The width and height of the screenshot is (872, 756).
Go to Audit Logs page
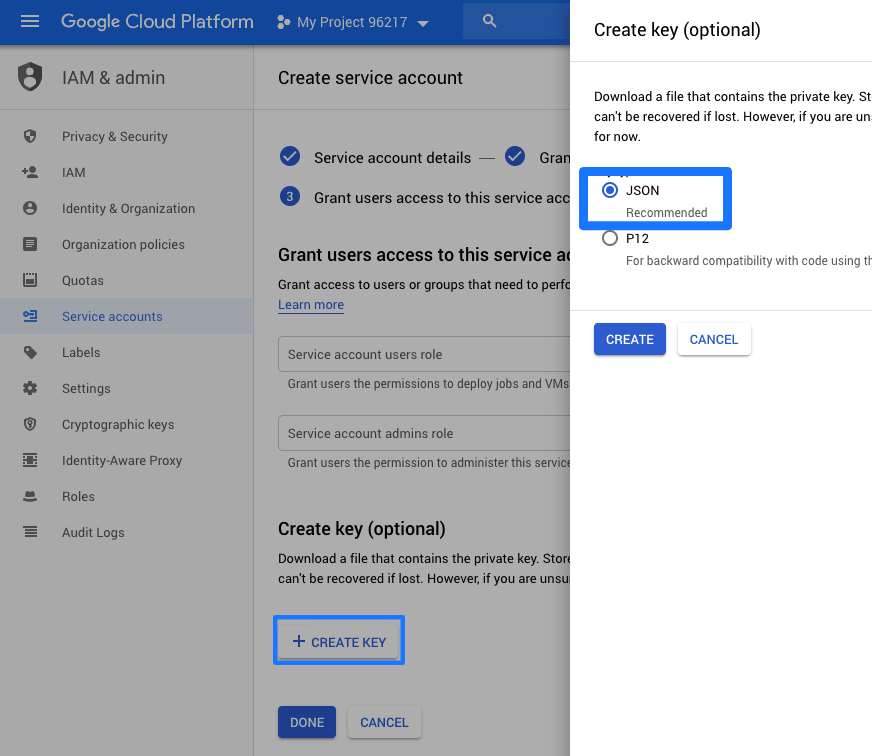coord(93,532)
